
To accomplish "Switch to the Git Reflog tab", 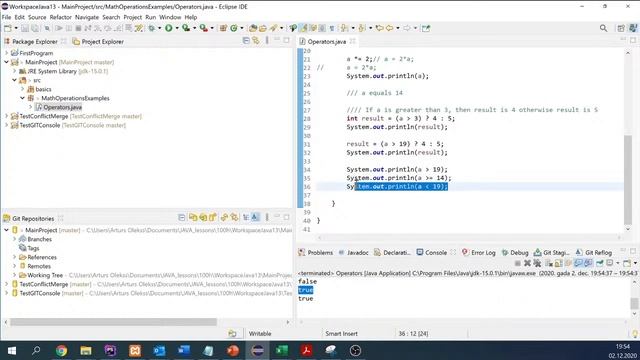I will 593,252.
